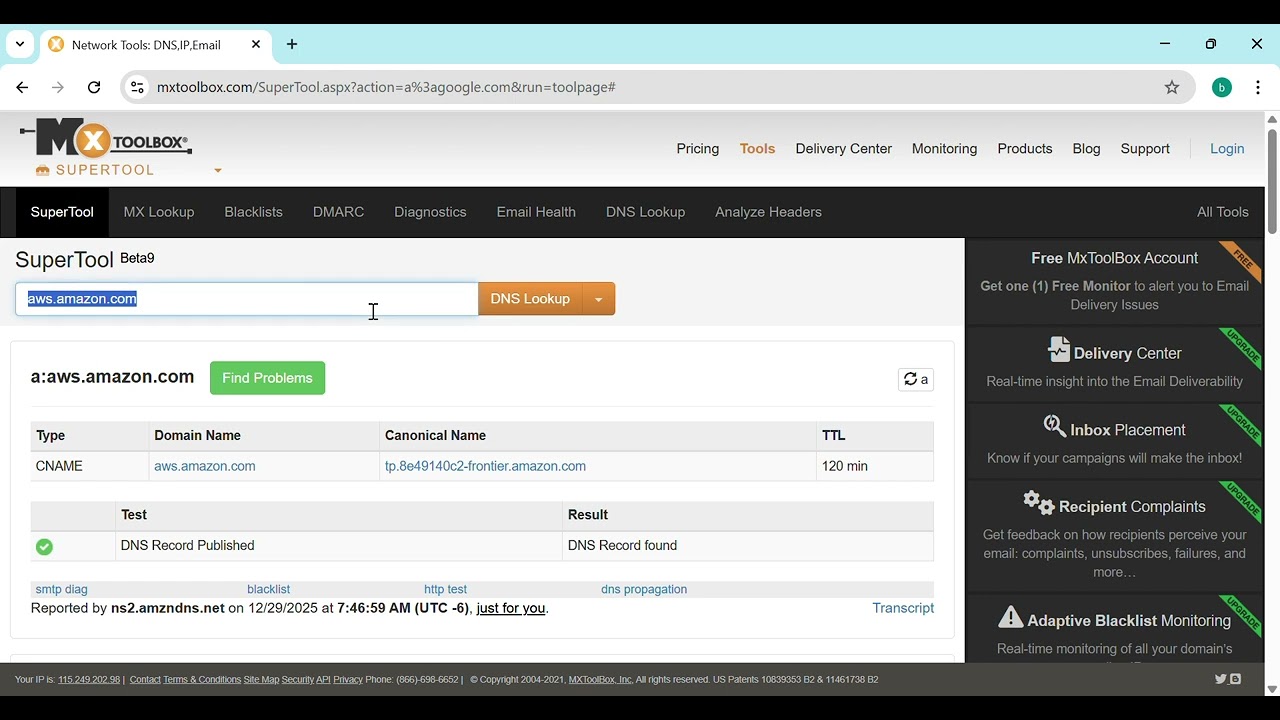Open the Chrome profile avatar
The height and width of the screenshot is (720, 1280).
coord(1222,88)
